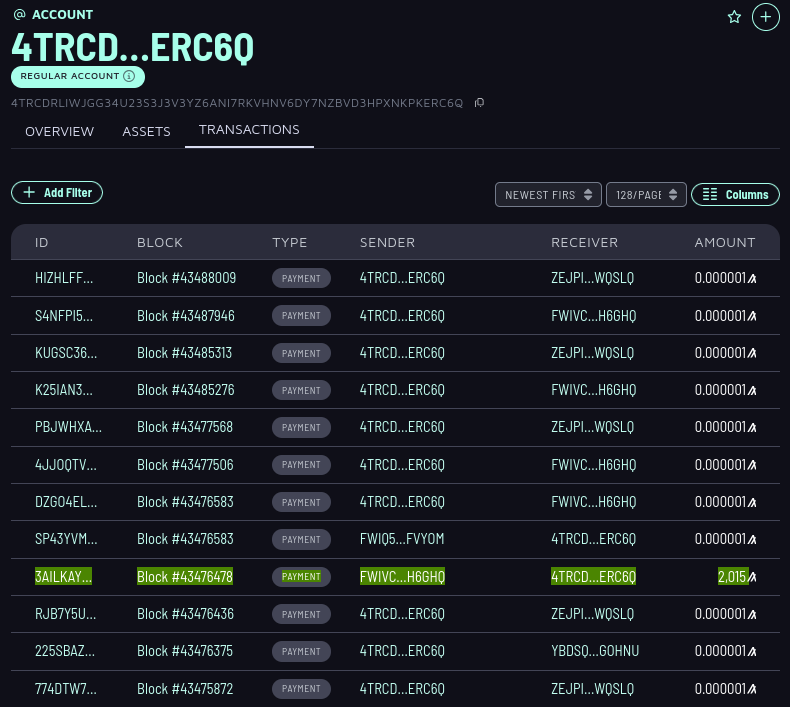The image size is (790, 707).
Task: Open transaction 225SBAZ...
Action: pos(64,651)
